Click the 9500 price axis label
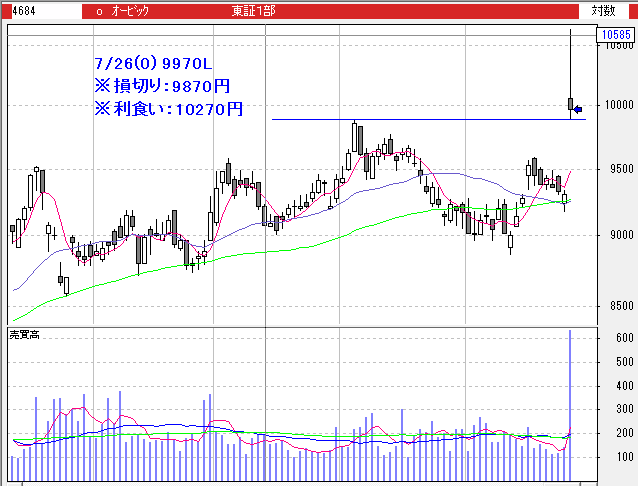 point(616,170)
